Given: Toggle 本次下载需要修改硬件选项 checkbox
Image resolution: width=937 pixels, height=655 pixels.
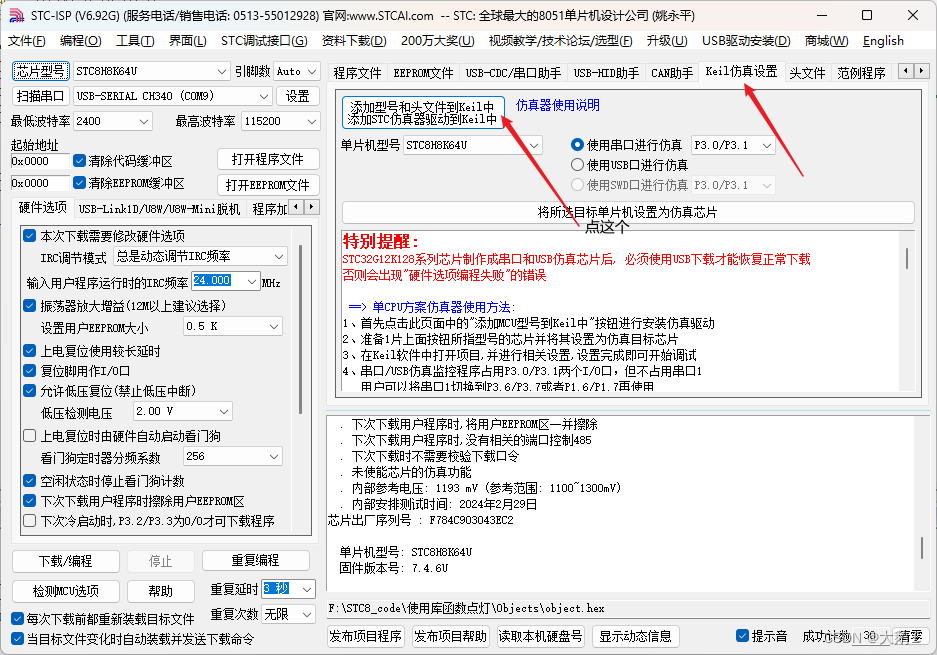Looking at the screenshot, I should (29, 235).
